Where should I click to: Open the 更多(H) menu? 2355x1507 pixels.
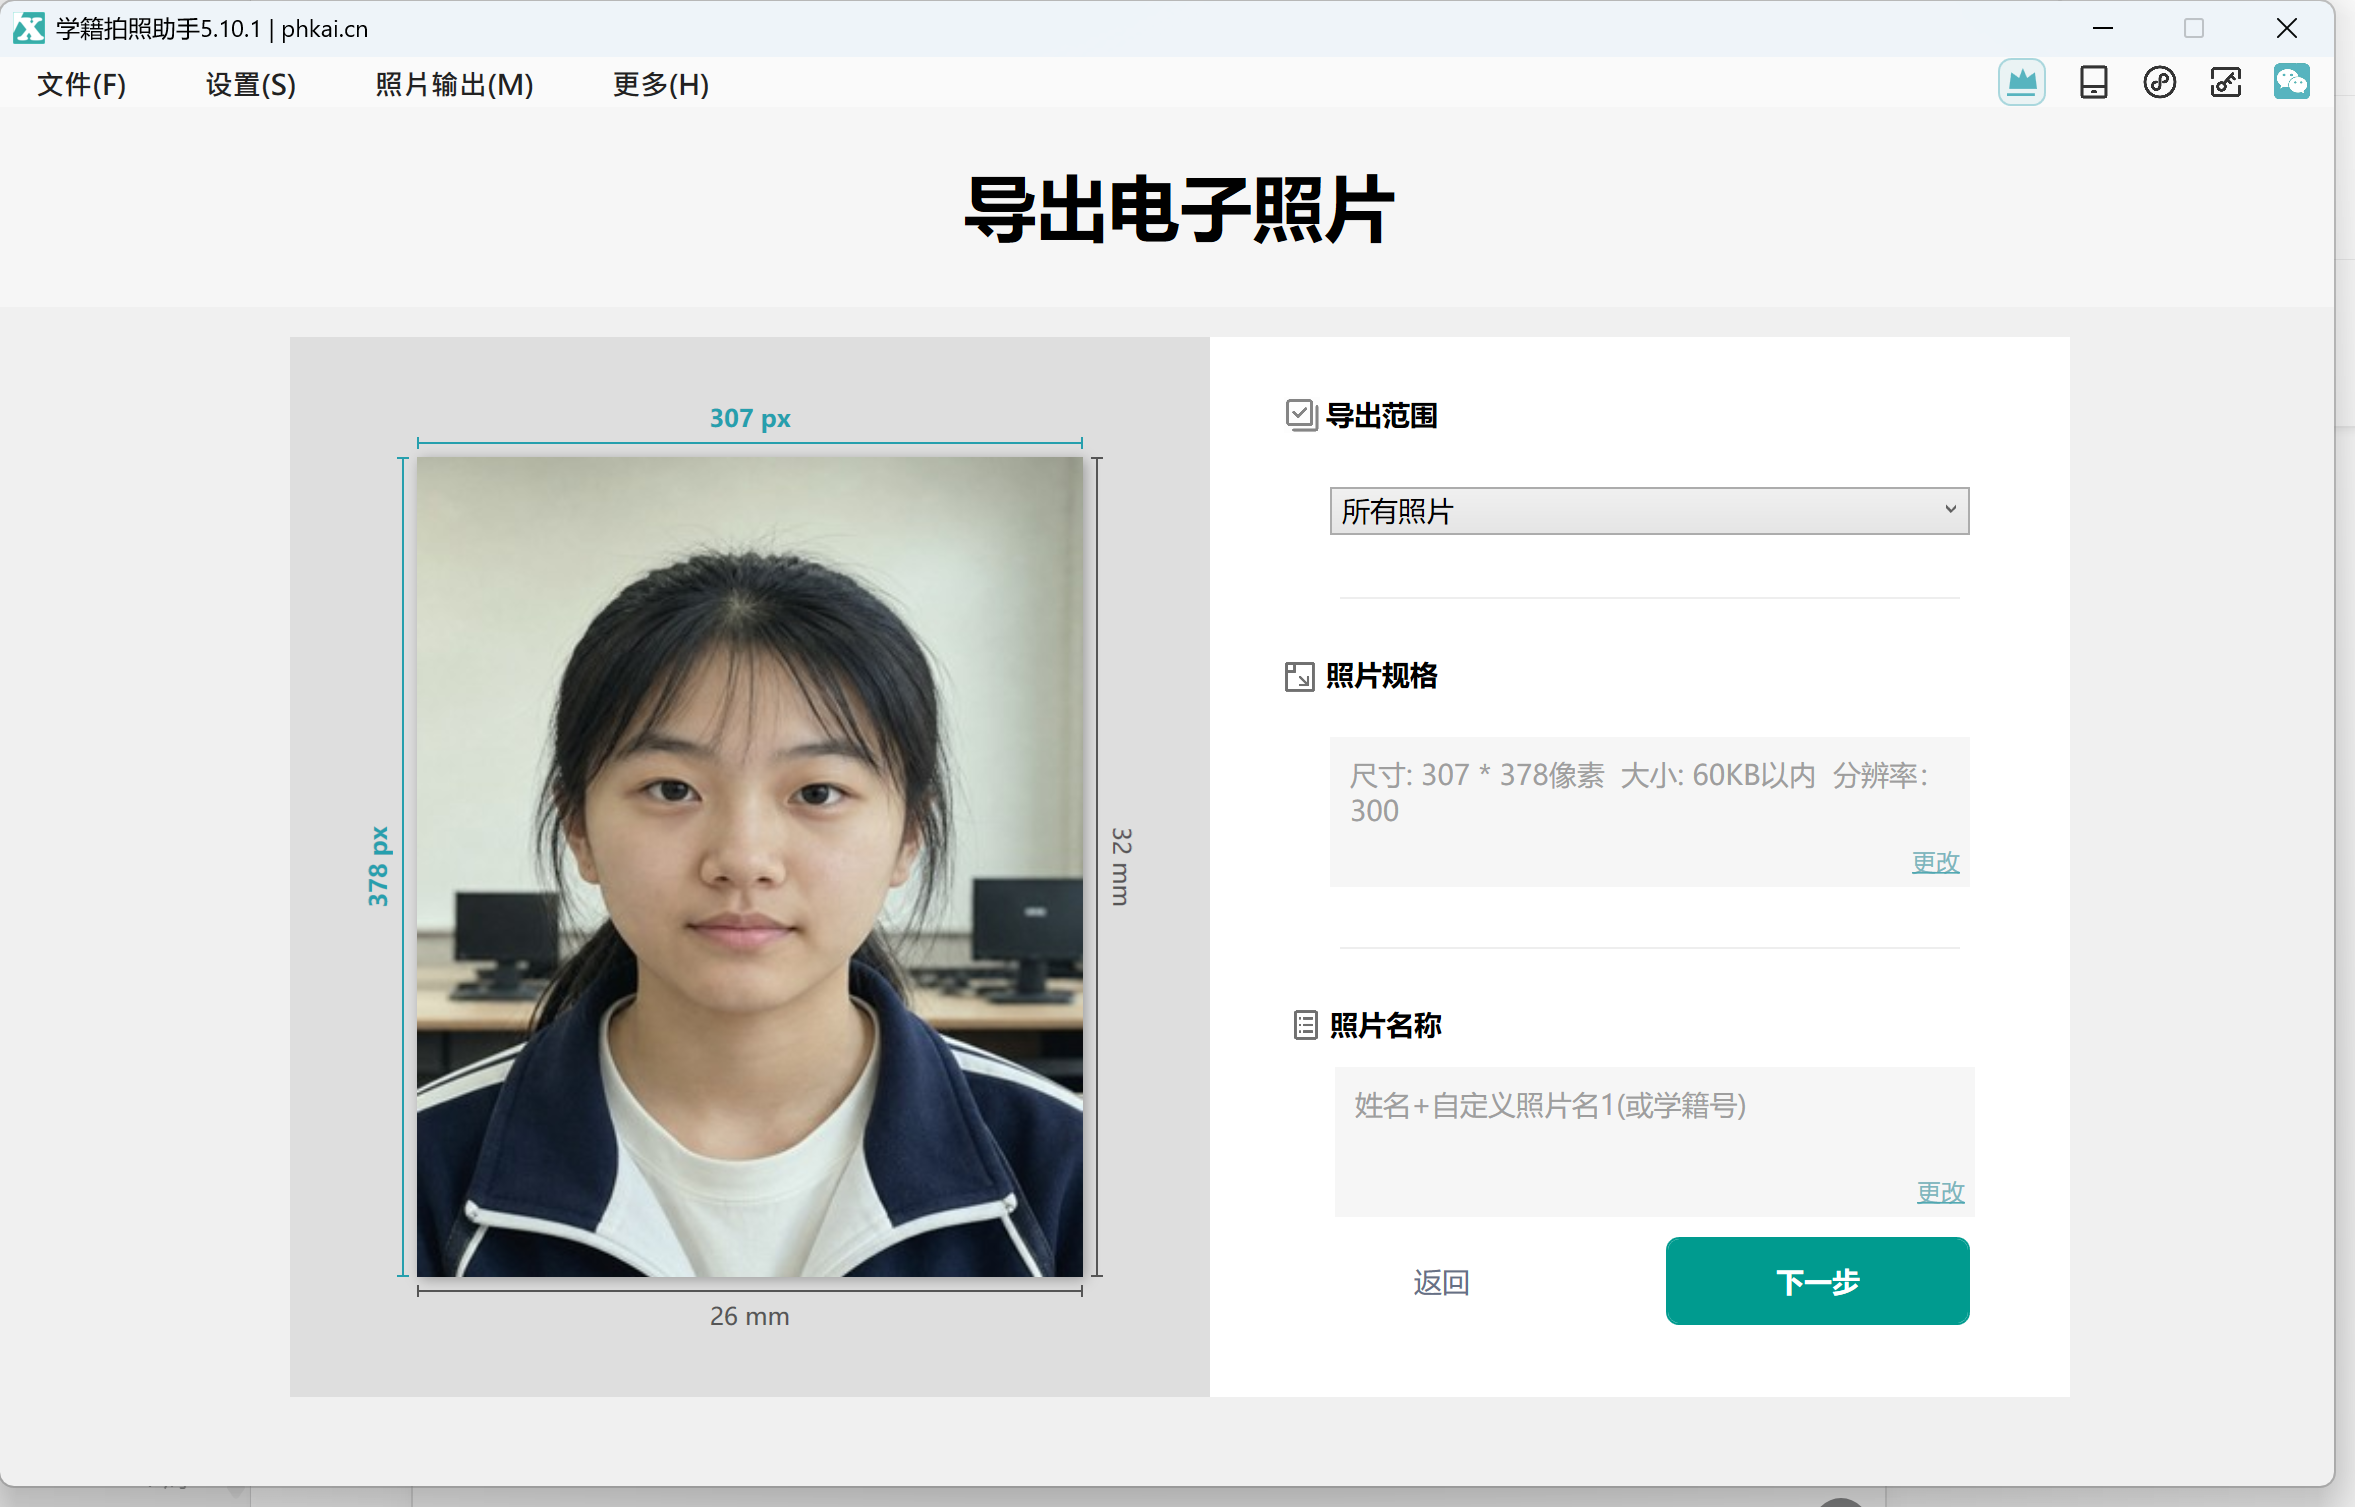tap(661, 84)
